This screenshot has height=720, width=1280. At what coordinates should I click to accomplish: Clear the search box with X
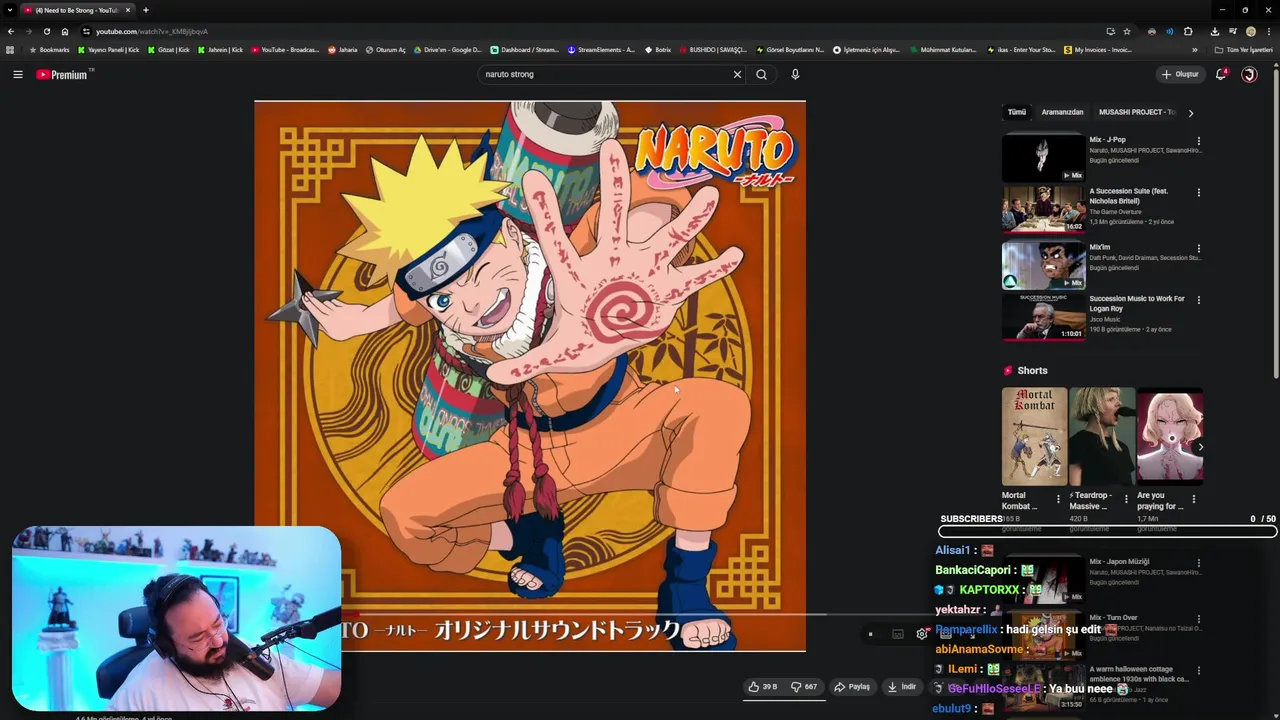[x=737, y=74]
